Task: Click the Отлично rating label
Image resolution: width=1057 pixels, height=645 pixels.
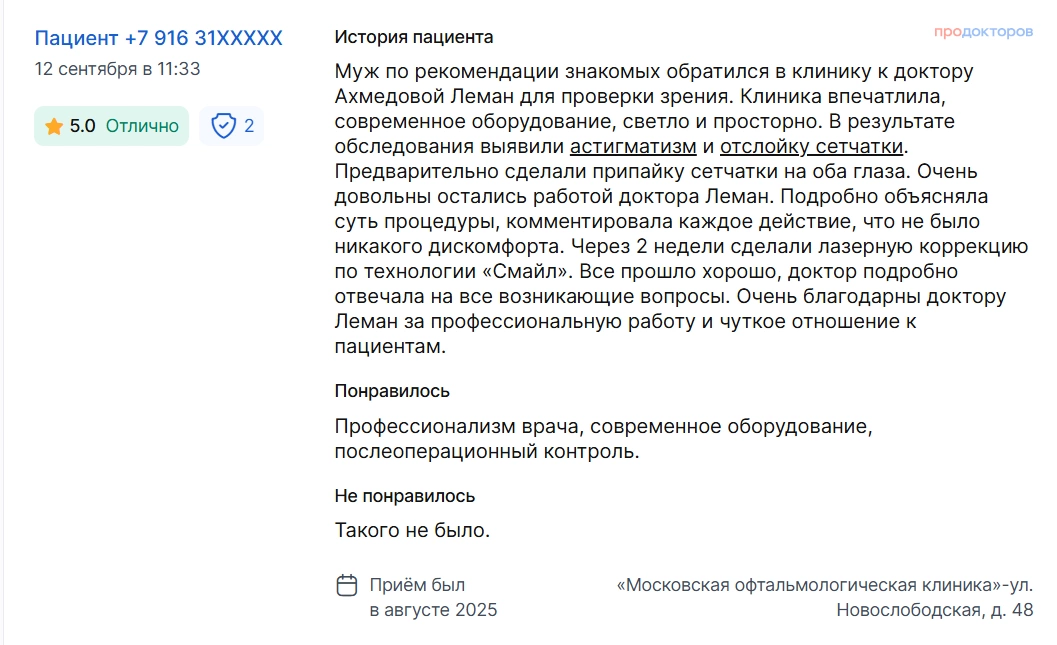Action: pos(142,126)
